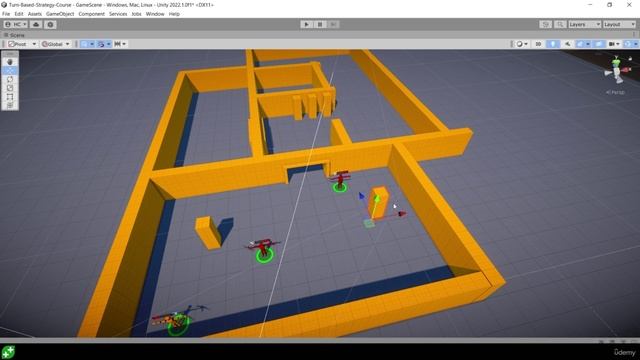Image resolution: width=640 pixels, height=360 pixels.
Task: Select the Hand view tool
Action: pyautogui.click(x=10, y=62)
